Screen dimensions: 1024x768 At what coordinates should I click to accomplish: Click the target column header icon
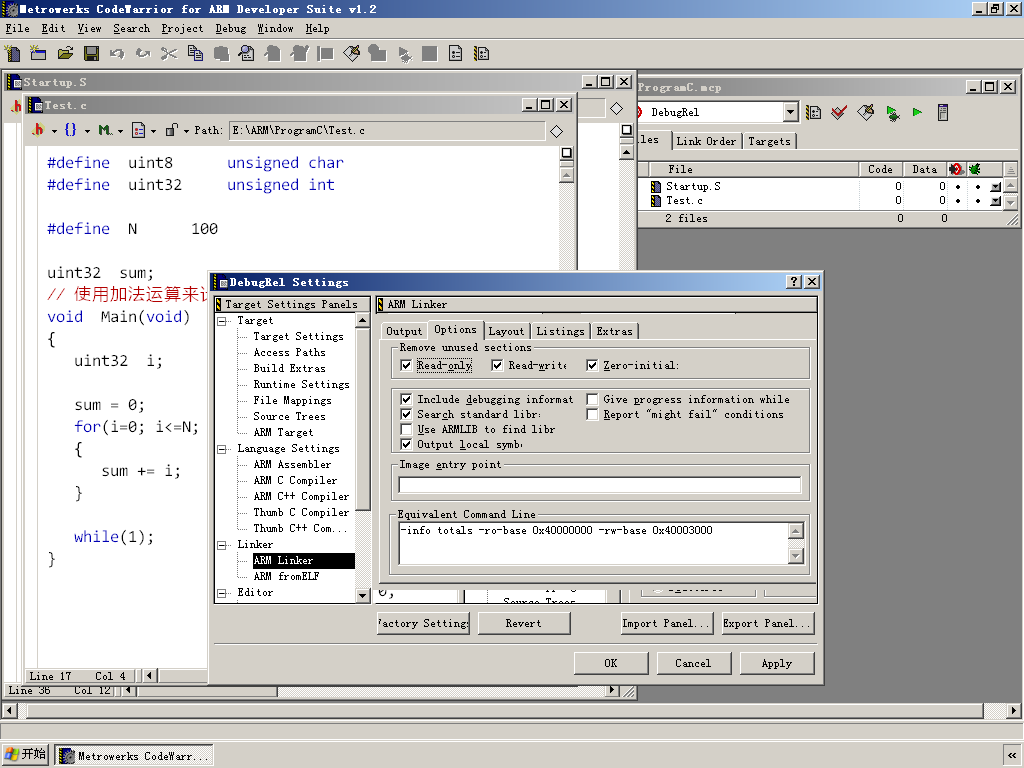coord(955,169)
